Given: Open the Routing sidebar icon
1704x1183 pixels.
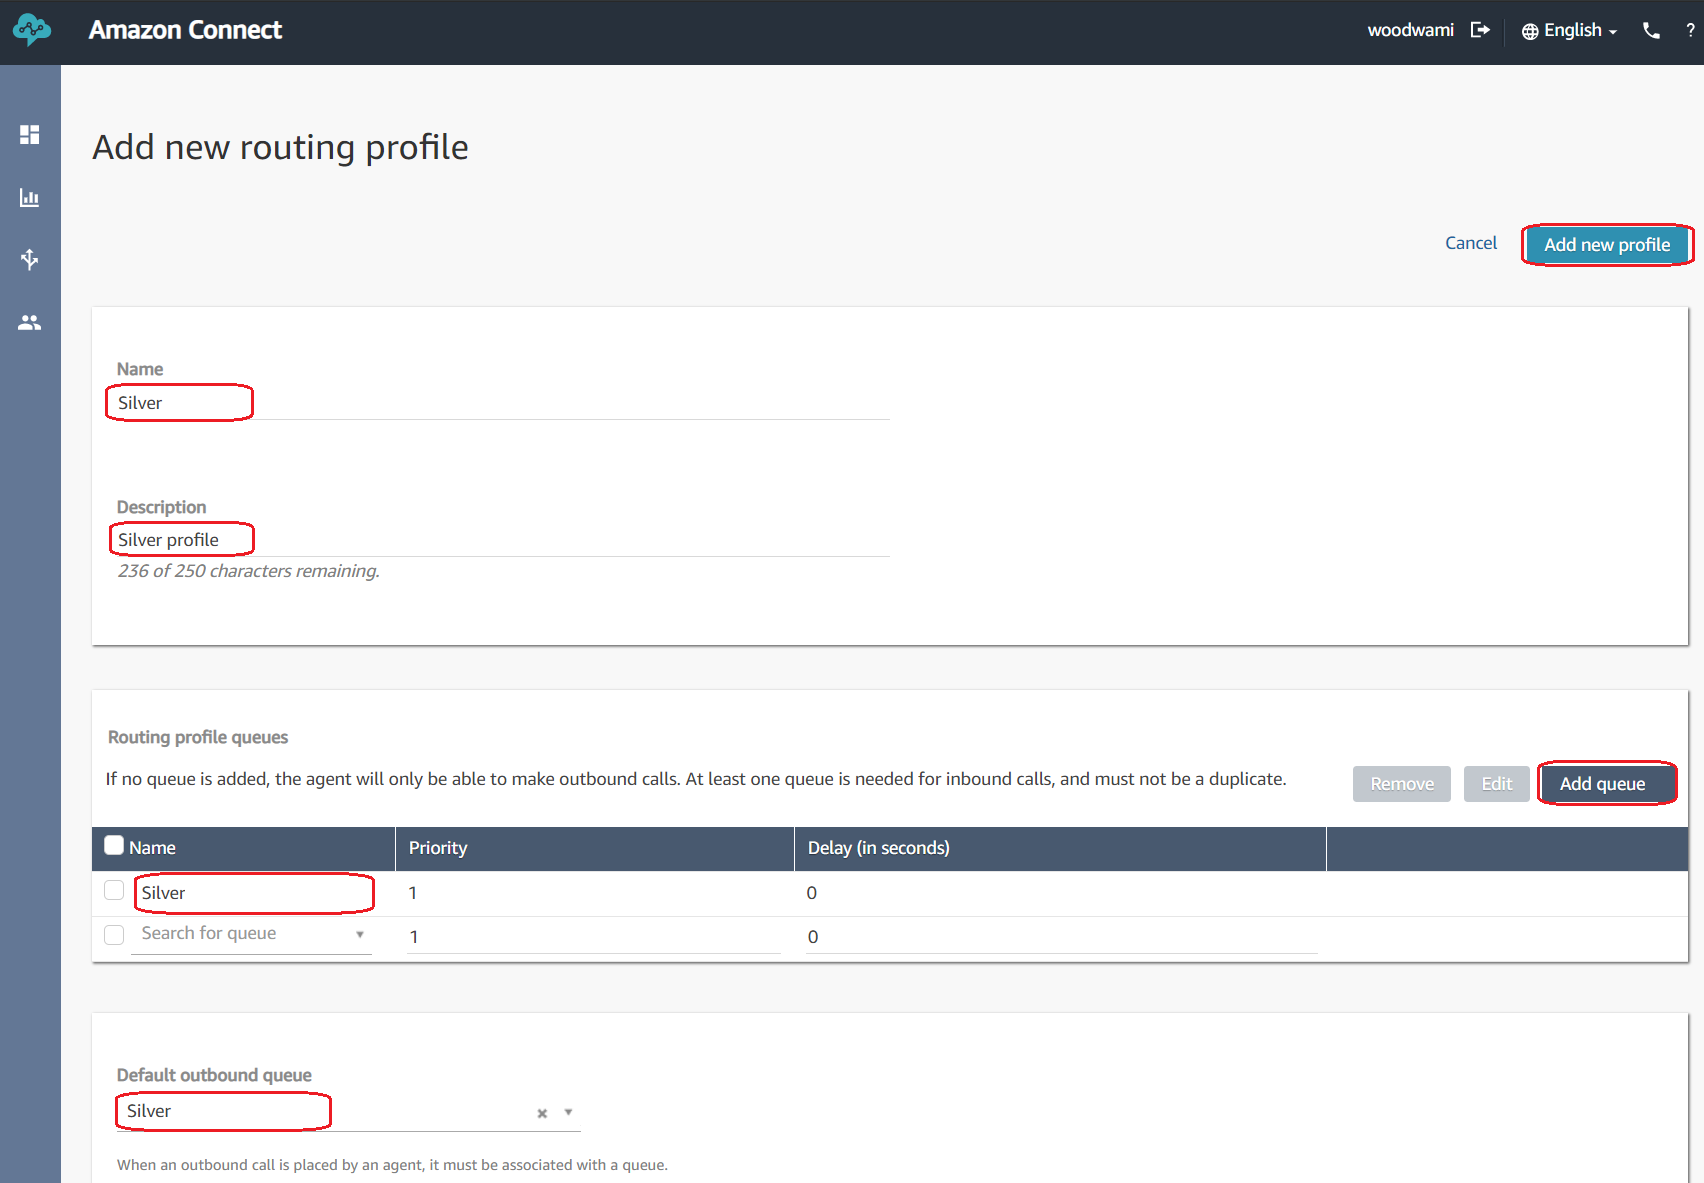Looking at the screenshot, I should 30,260.
